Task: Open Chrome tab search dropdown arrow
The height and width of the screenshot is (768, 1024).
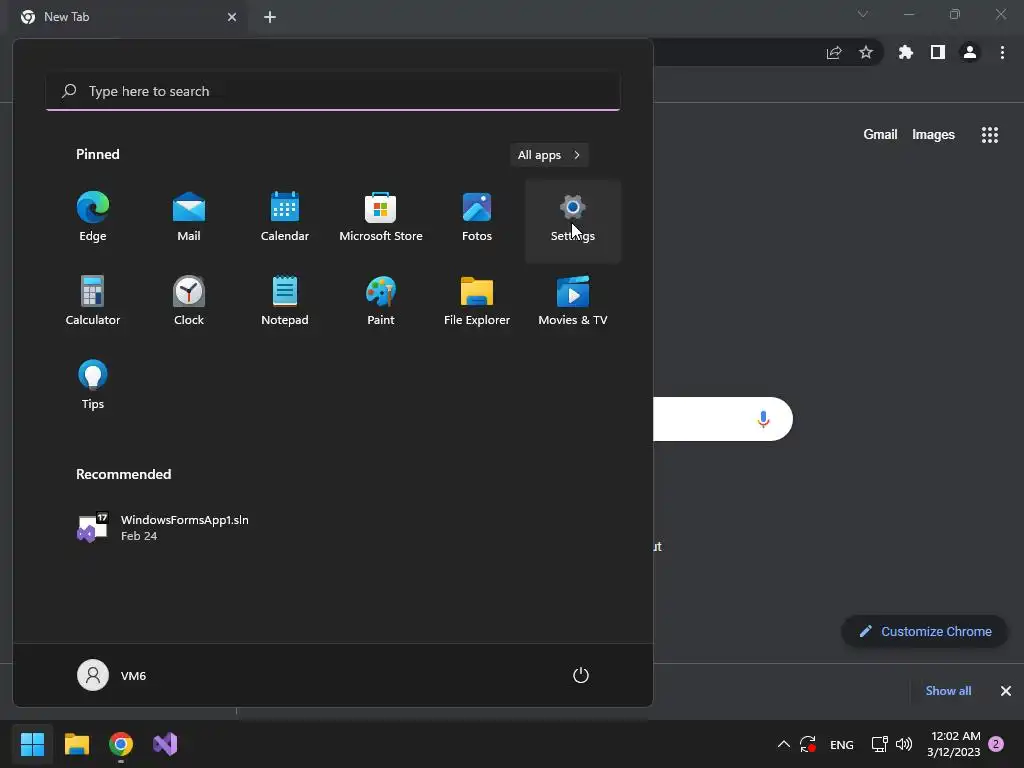Action: coord(863,14)
